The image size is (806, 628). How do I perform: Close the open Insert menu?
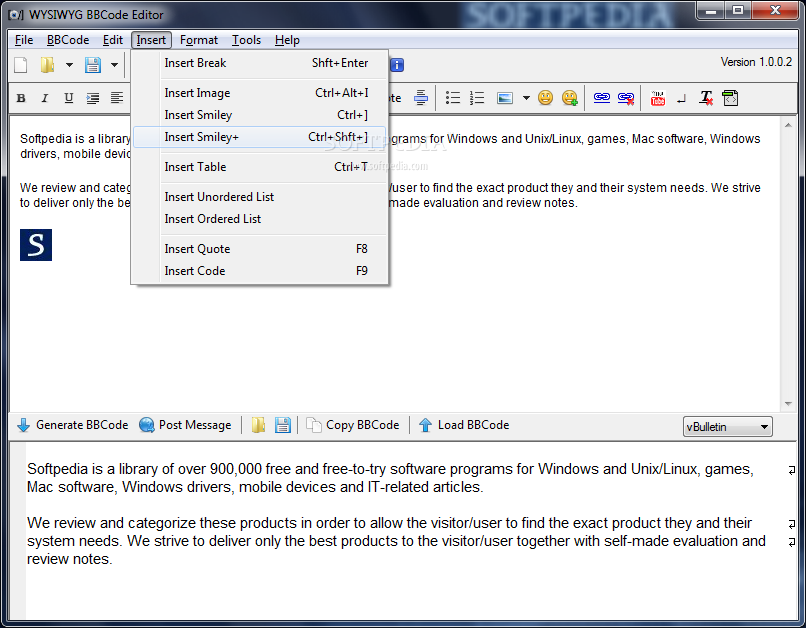(x=151, y=40)
